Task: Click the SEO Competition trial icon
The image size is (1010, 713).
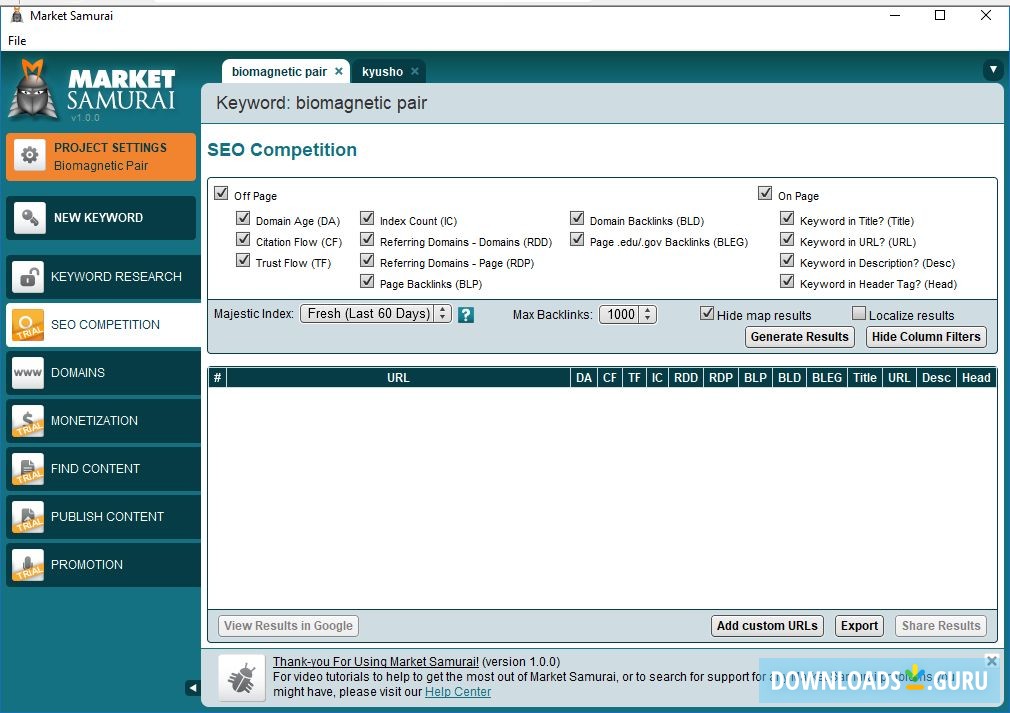Action: tap(28, 325)
